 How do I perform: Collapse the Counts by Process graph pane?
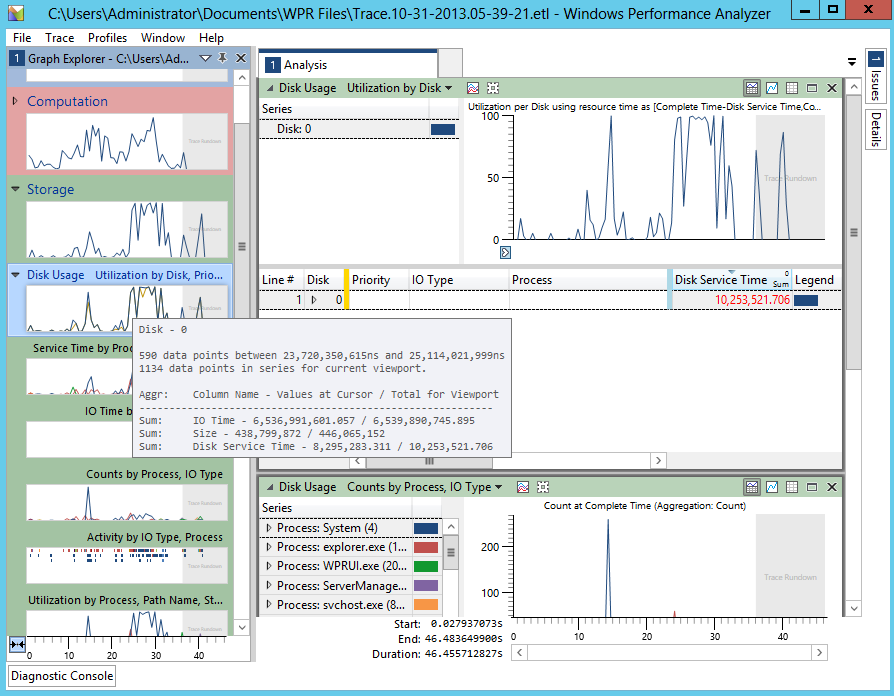pos(269,487)
